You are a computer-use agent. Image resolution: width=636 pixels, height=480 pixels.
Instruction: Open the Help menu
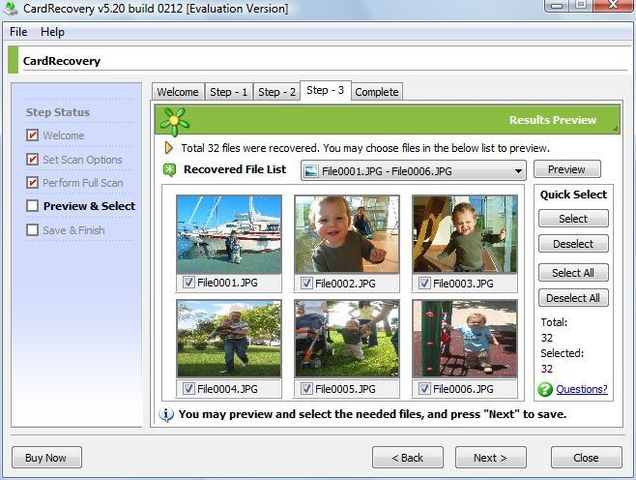(52, 32)
